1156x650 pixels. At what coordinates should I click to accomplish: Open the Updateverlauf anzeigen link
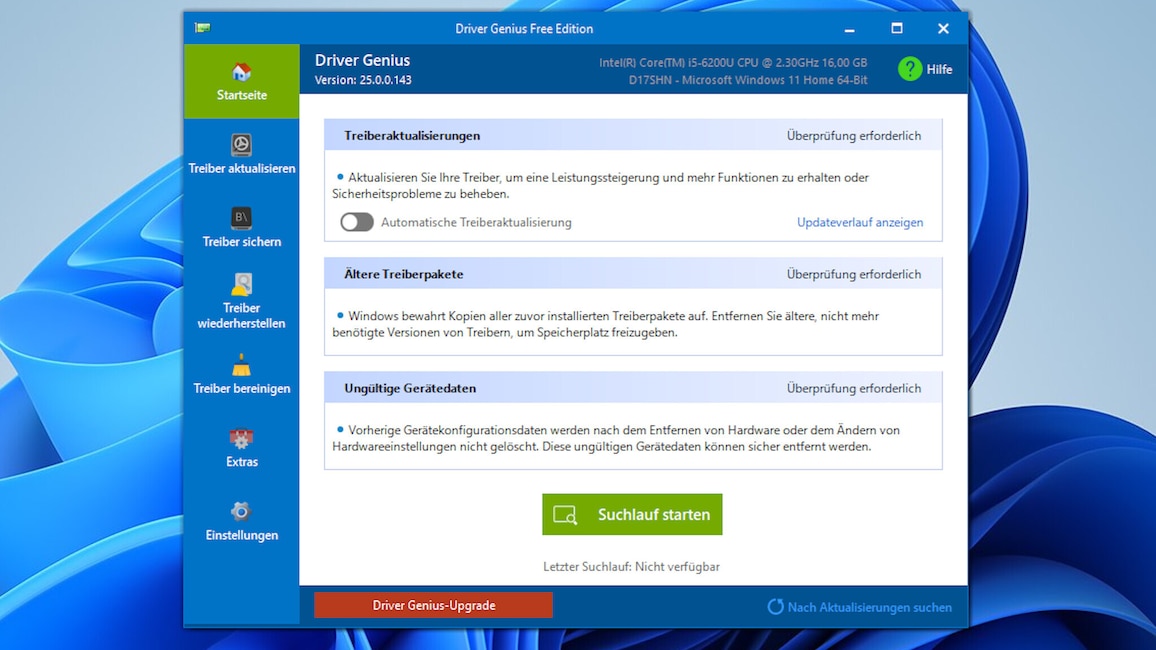pyautogui.click(x=860, y=222)
